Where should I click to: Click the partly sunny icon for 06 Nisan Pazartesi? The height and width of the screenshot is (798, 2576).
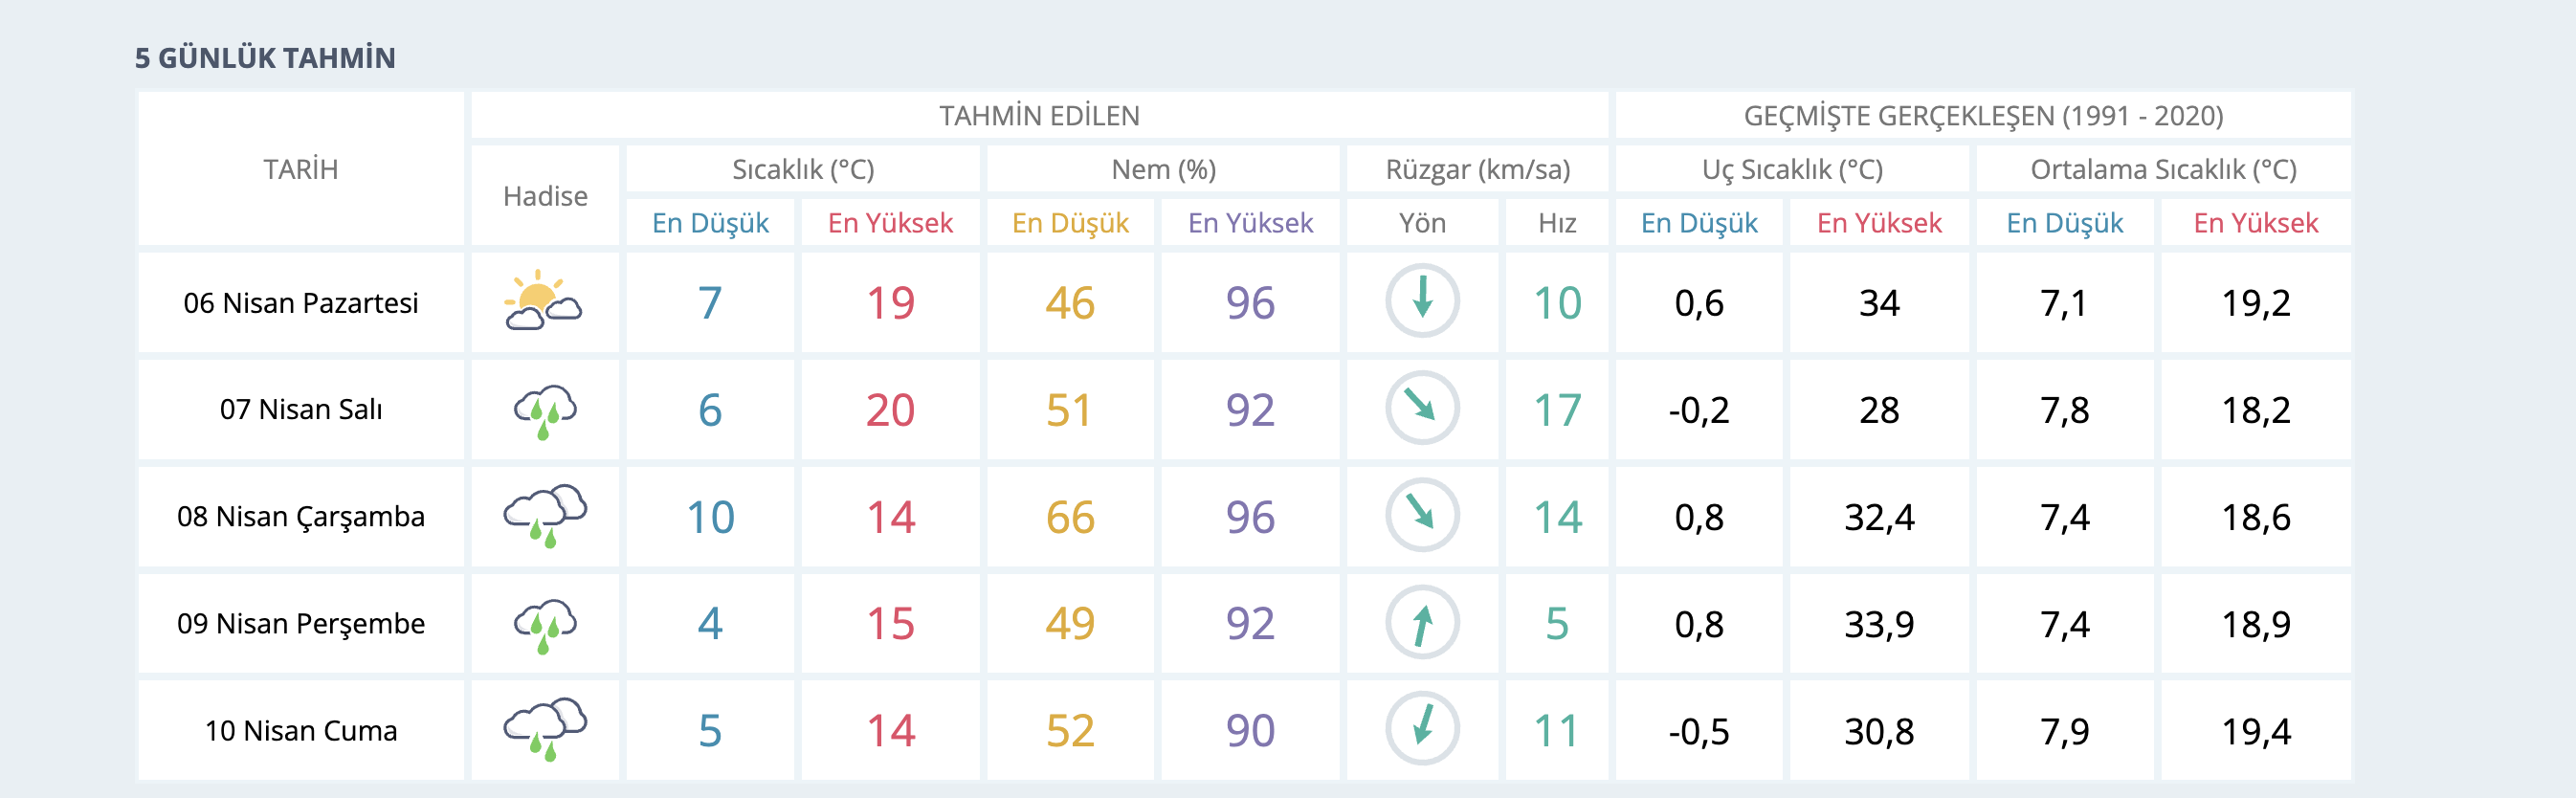pos(543,301)
